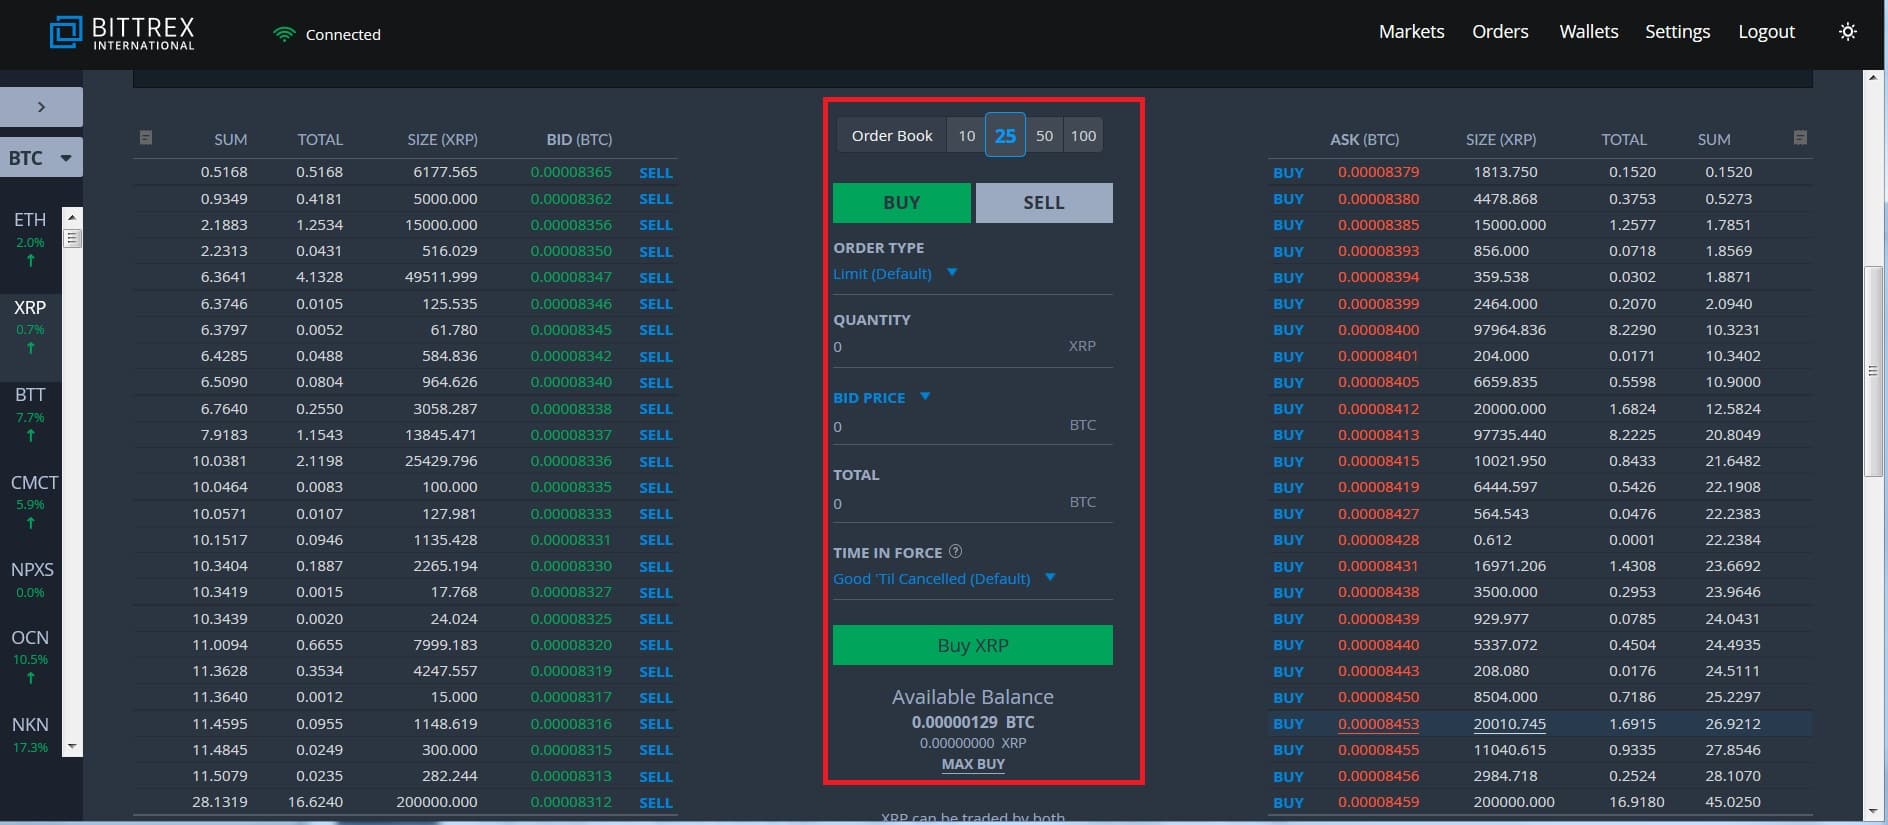Screen dimensions: 1888x825
Task: Click page scrollbar up arrow
Action: tap(1874, 77)
